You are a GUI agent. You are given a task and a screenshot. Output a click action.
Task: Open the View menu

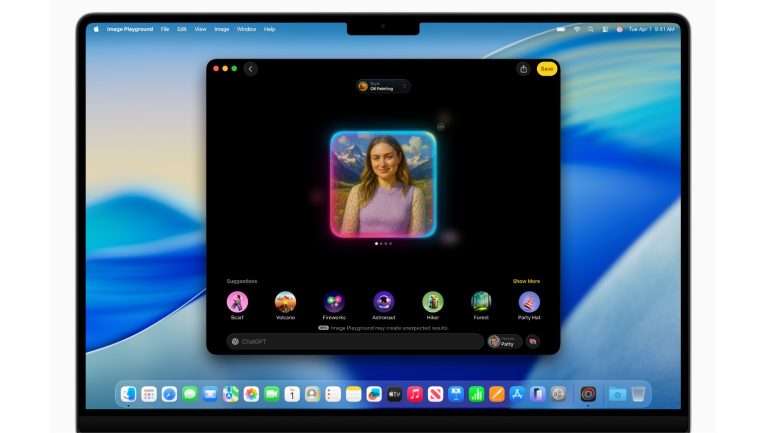(x=200, y=29)
